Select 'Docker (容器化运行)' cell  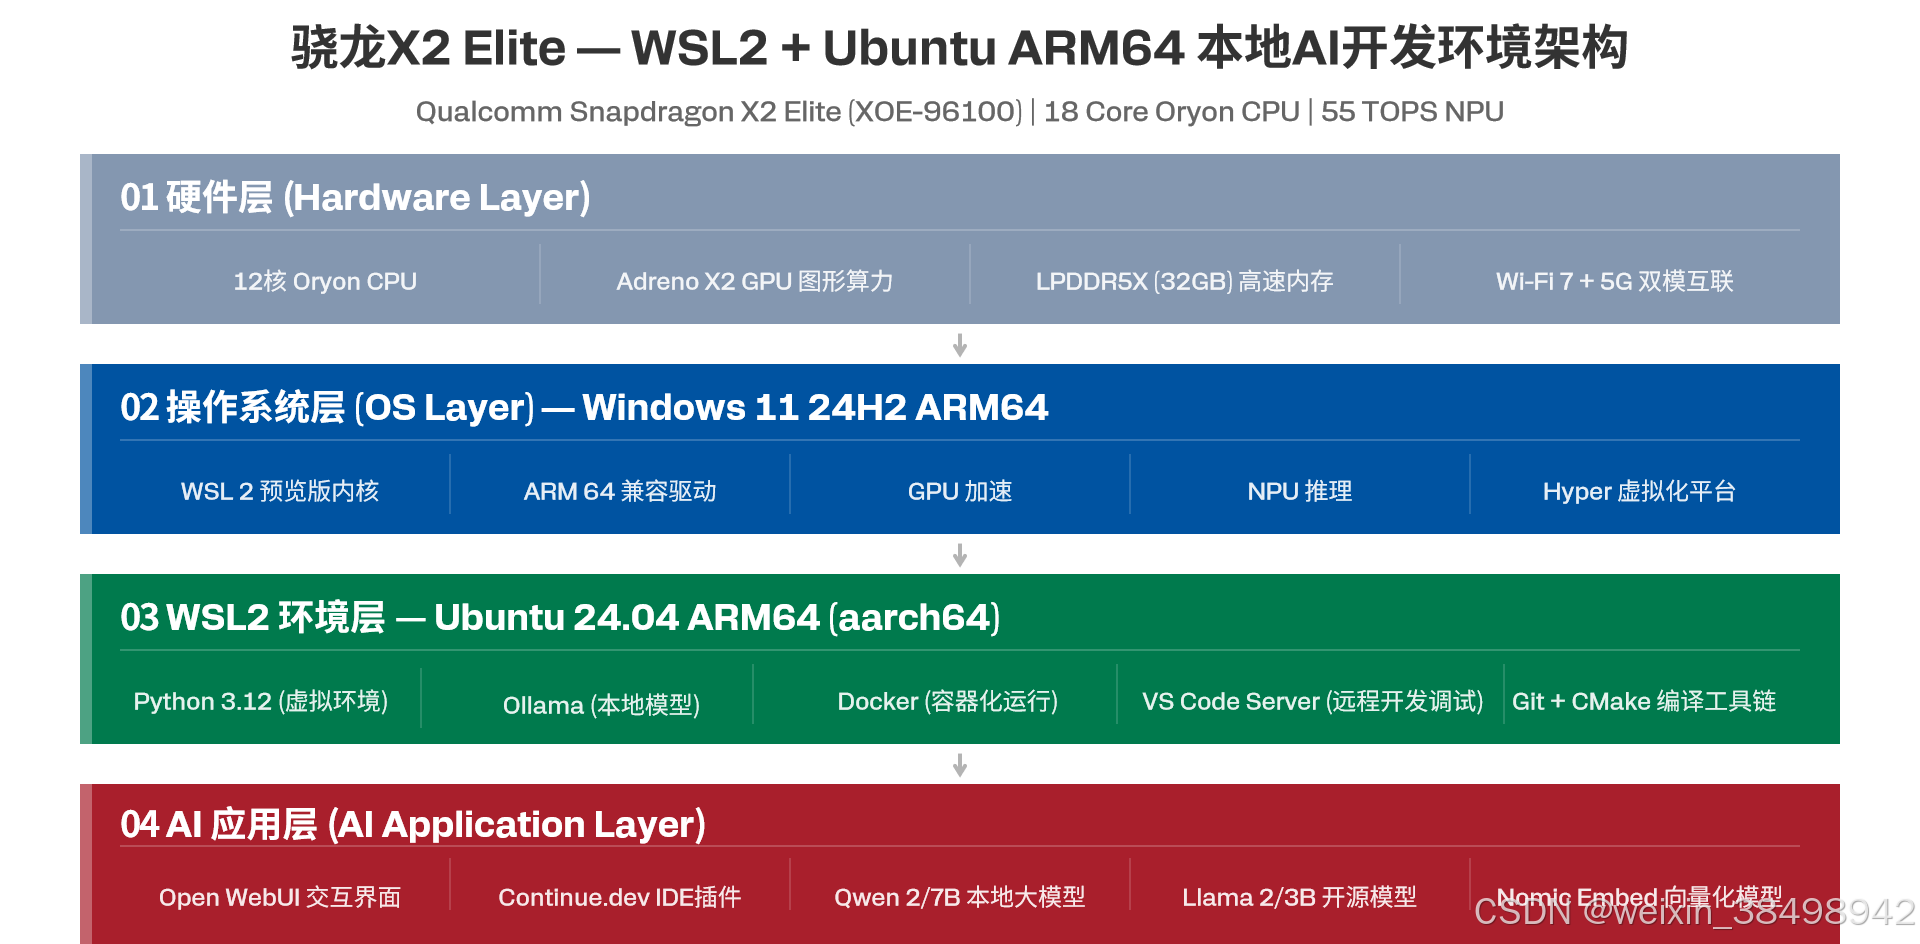point(948,701)
